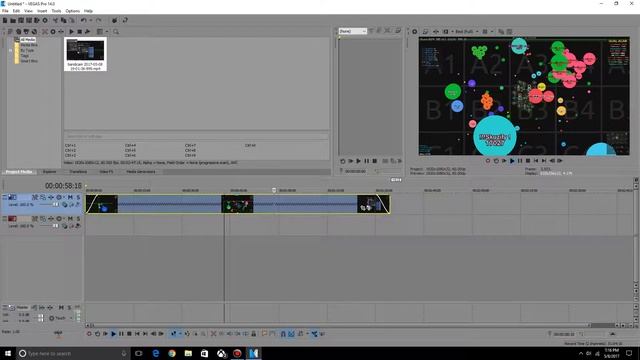Screen dimensions: 640x360
Task: Expand the By Type tree node
Action: (11, 50)
